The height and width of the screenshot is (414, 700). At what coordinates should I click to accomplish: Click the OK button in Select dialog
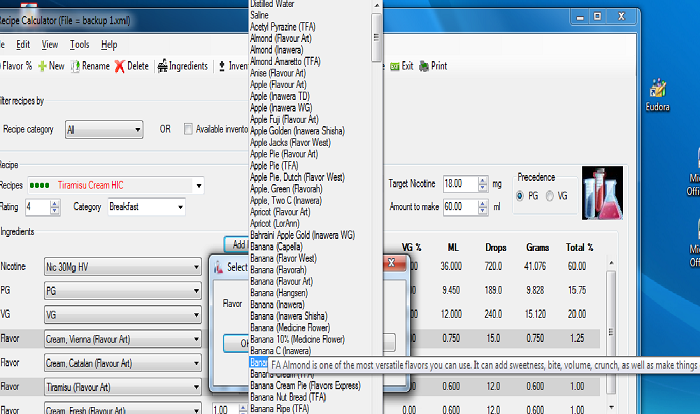(x=237, y=343)
